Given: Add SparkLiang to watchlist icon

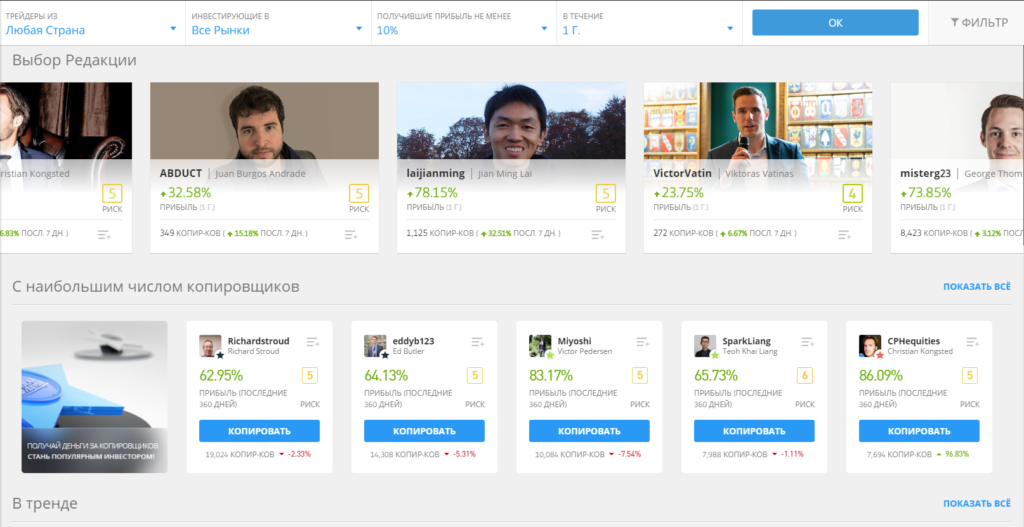Looking at the screenshot, I should pos(808,342).
